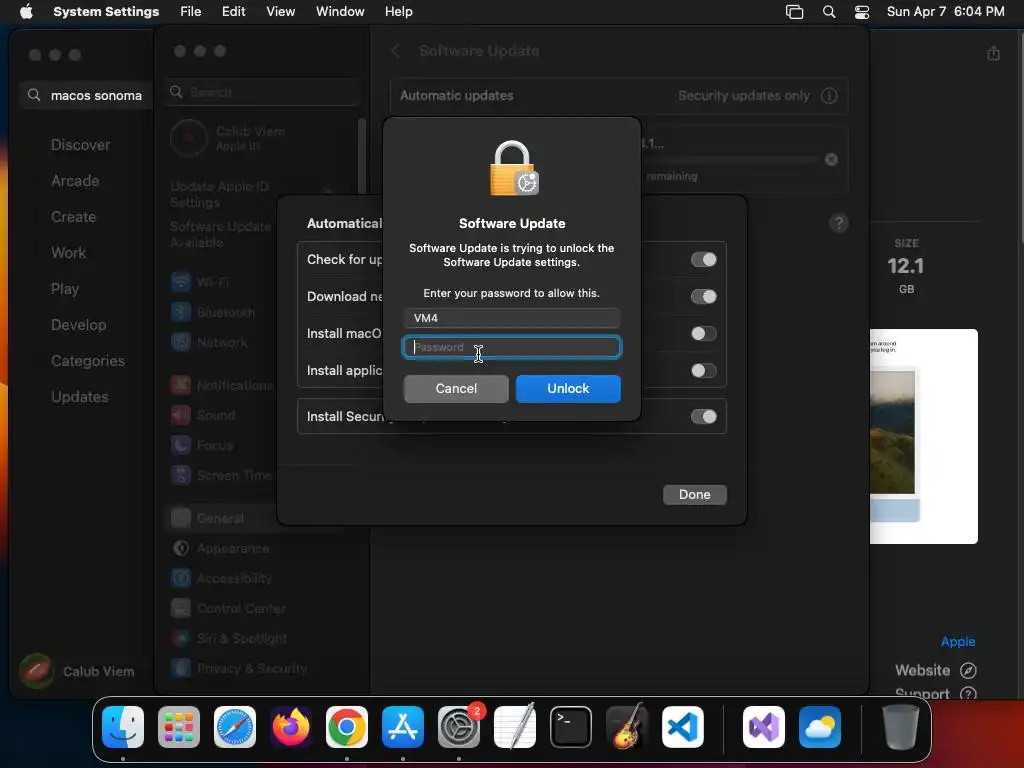1024x768 pixels.
Task: Open the Apple menu
Action: 26,12
